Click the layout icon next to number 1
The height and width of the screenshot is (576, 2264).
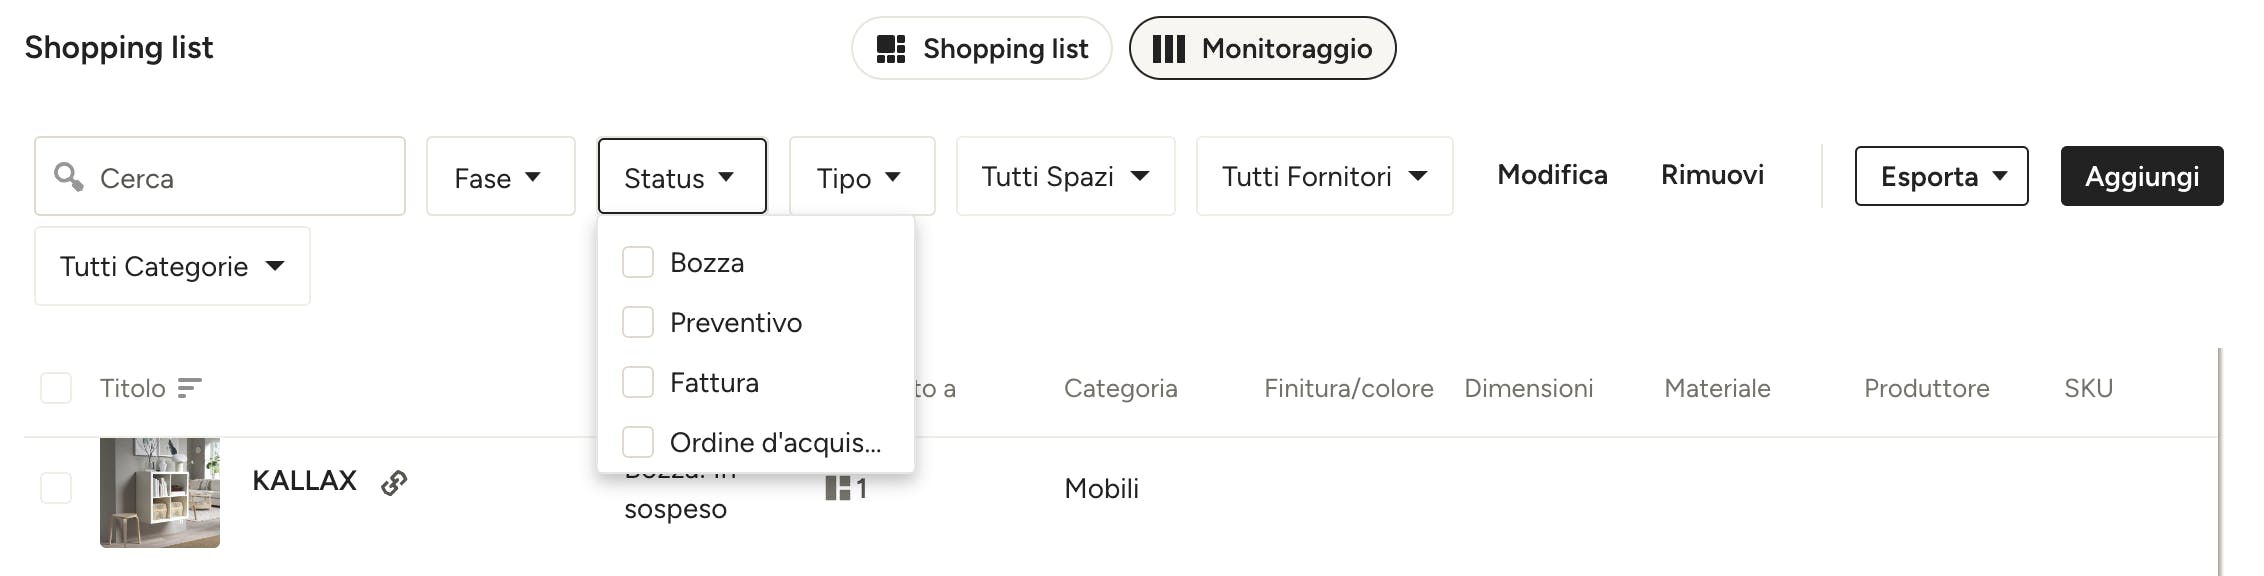point(837,488)
